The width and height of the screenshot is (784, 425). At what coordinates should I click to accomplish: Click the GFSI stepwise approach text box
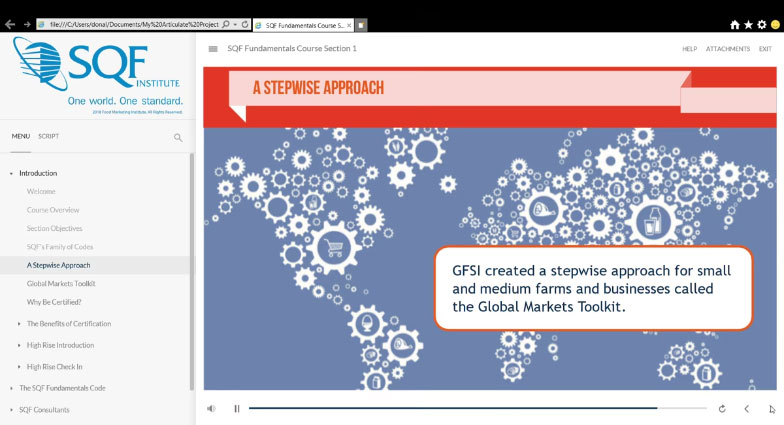click(594, 288)
